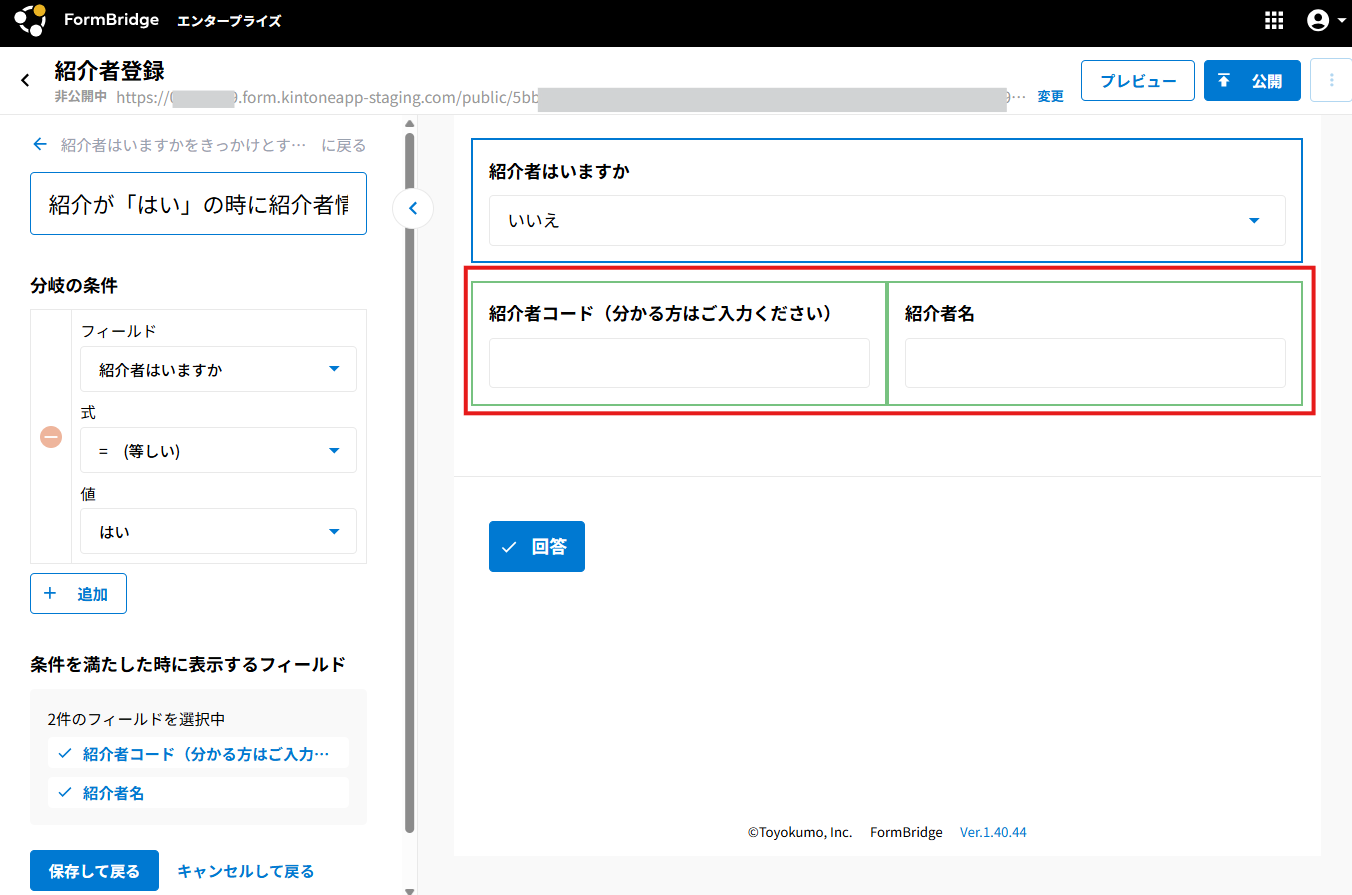Click the 紹介者名 text input field
Screen dimensions: 1352x895
point(1095,363)
